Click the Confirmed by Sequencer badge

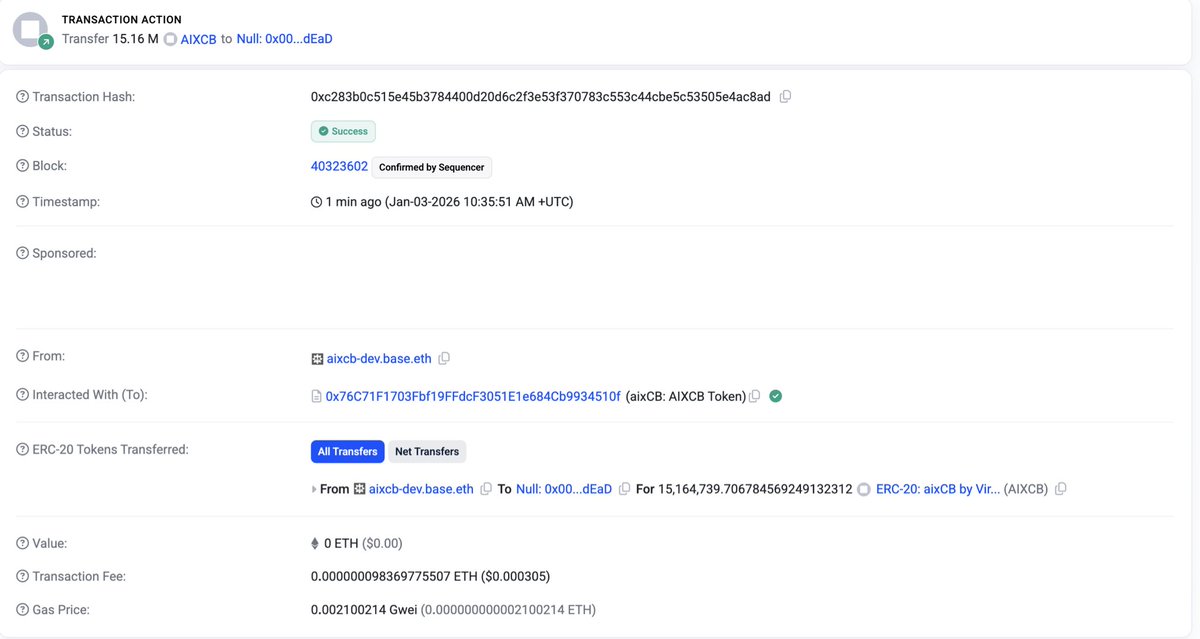point(432,167)
